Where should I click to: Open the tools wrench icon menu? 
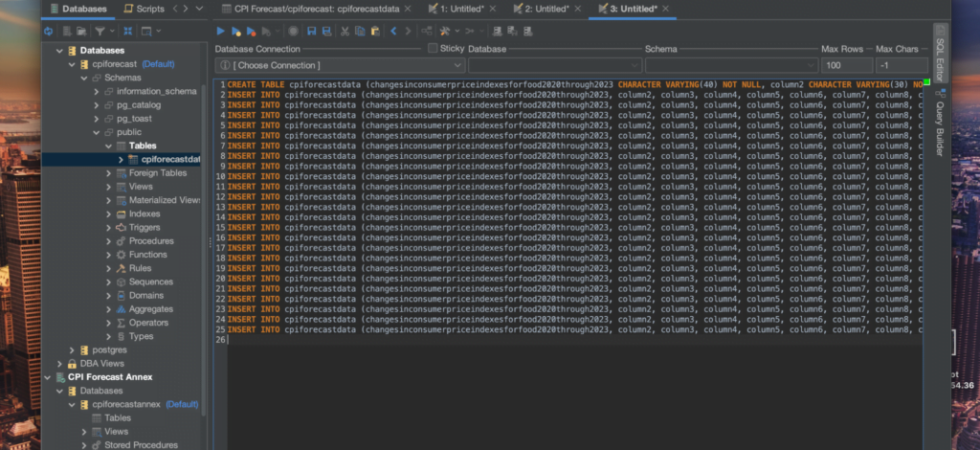(x=444, y=31)
